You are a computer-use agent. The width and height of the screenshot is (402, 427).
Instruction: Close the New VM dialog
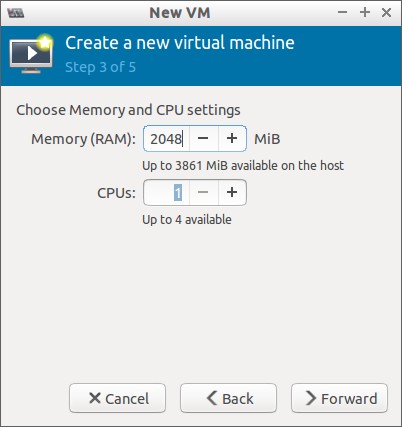(x=386, y=13)
